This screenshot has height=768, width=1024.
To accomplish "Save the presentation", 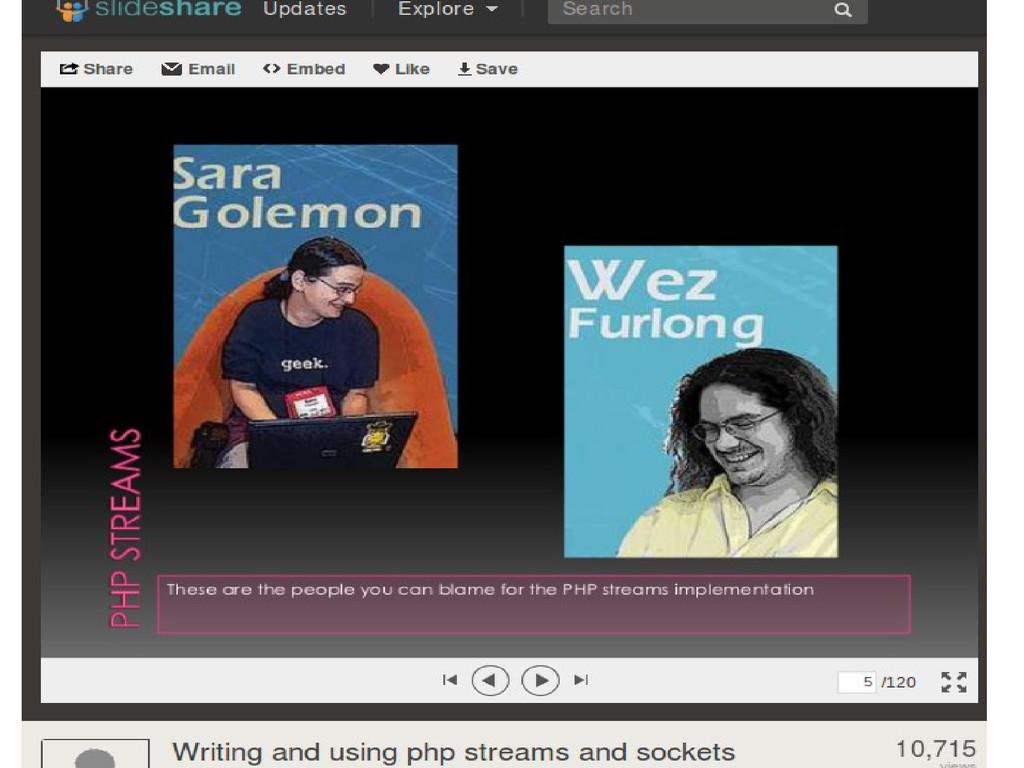I will (x=488, y=69).
